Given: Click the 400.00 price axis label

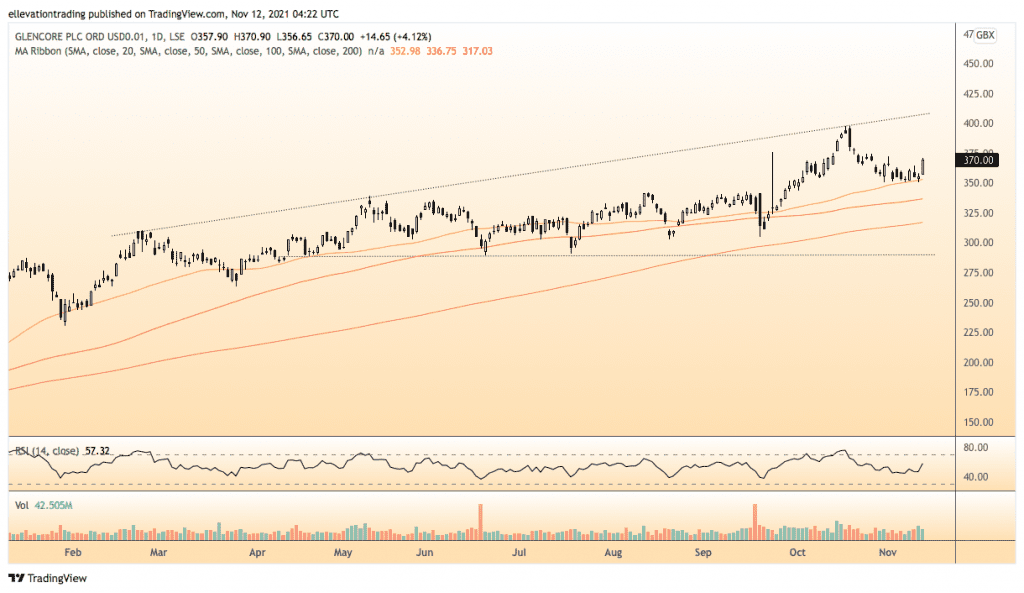Looking at the screenshot, I should [x=978, y=123].
